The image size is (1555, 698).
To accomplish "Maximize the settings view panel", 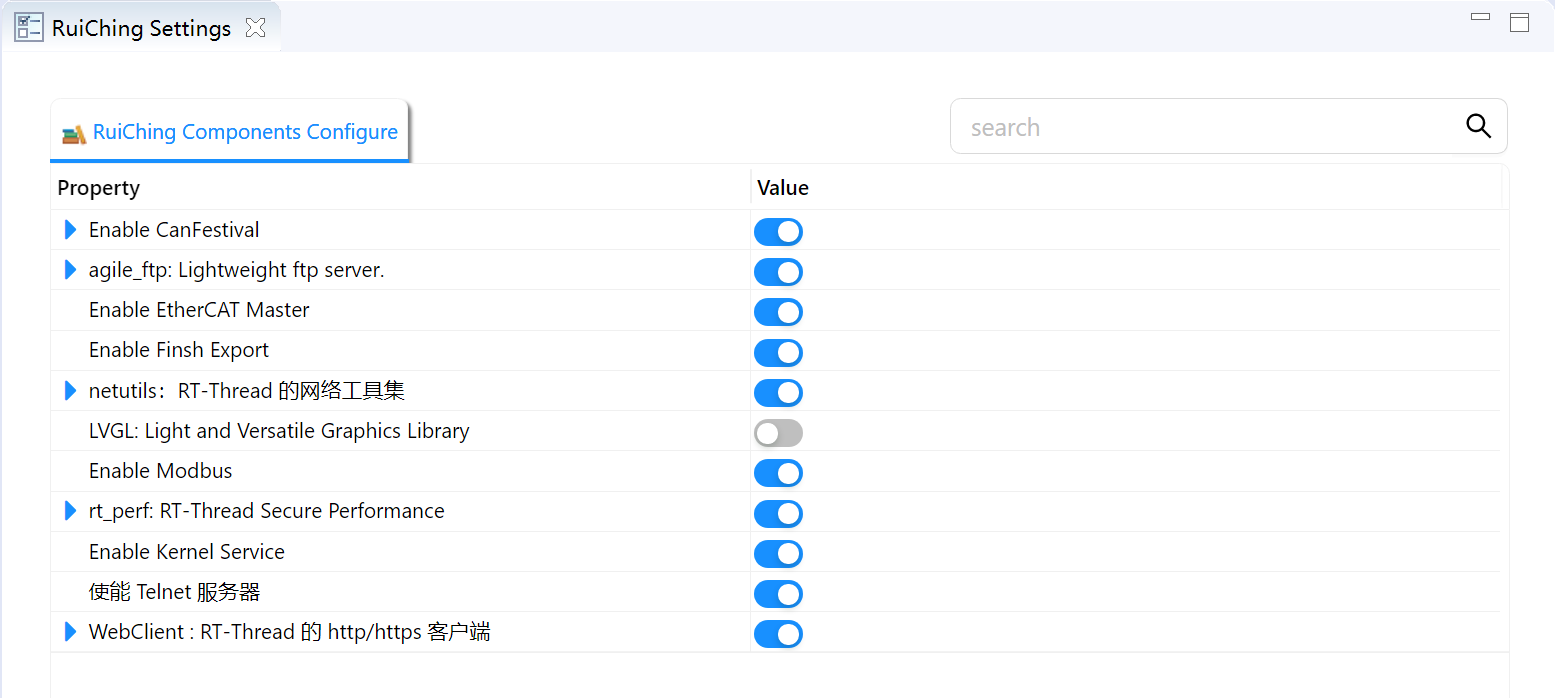I will (1519, 22).
